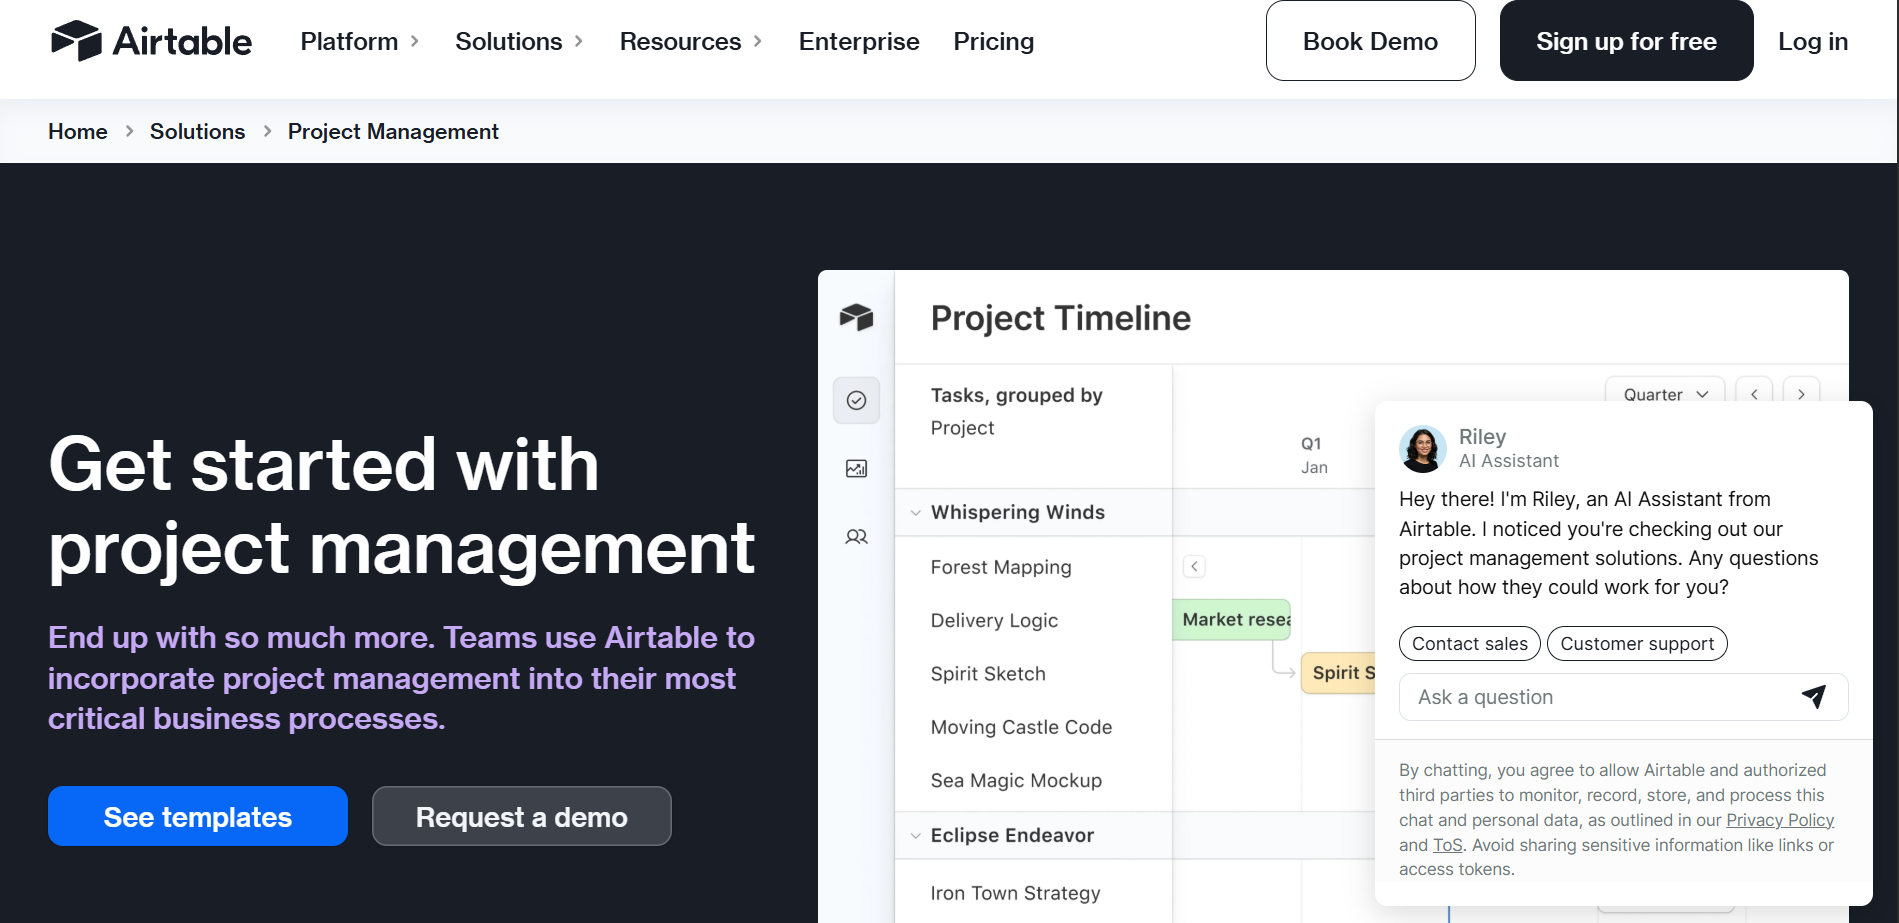Click the send arrow icon in chat
The image size is (1899, 923).
click(x=1813, y=697)
